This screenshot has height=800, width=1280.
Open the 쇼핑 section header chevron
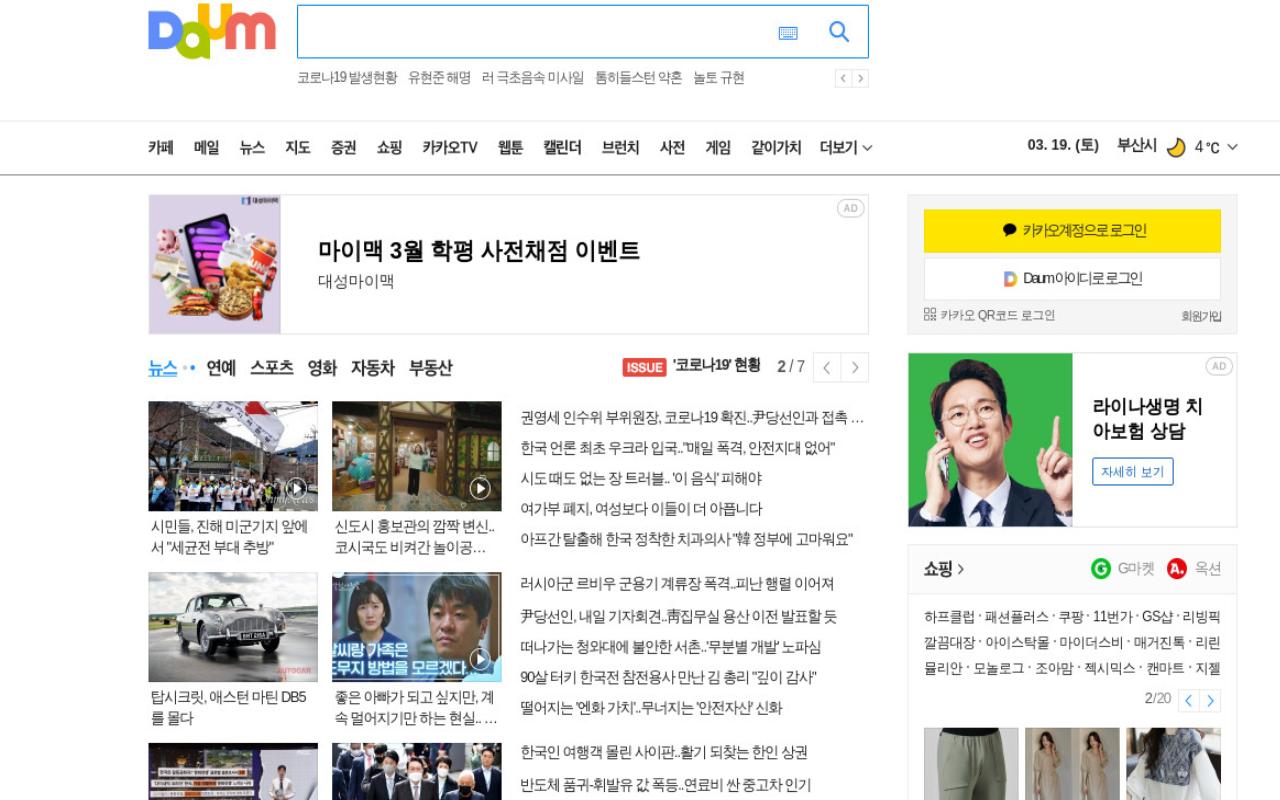(960, 569)
